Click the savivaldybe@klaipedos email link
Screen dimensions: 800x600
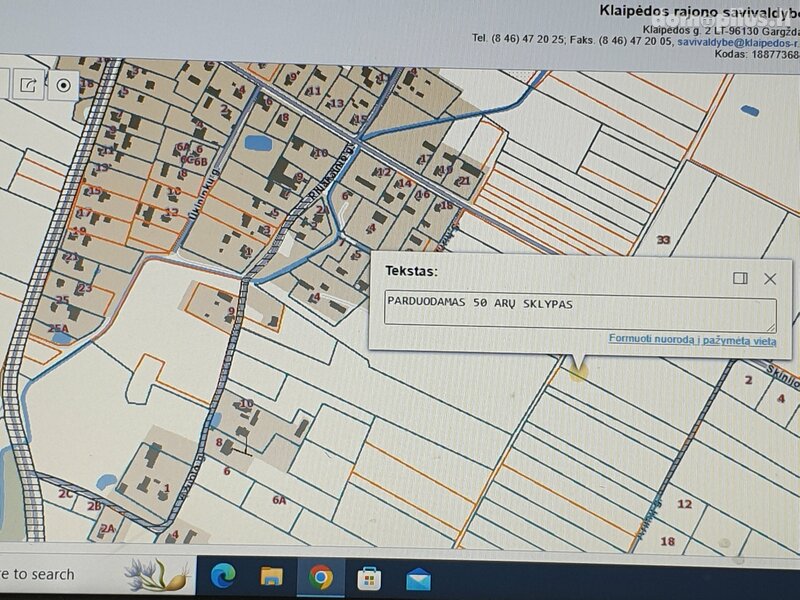(x=738, y=43)
